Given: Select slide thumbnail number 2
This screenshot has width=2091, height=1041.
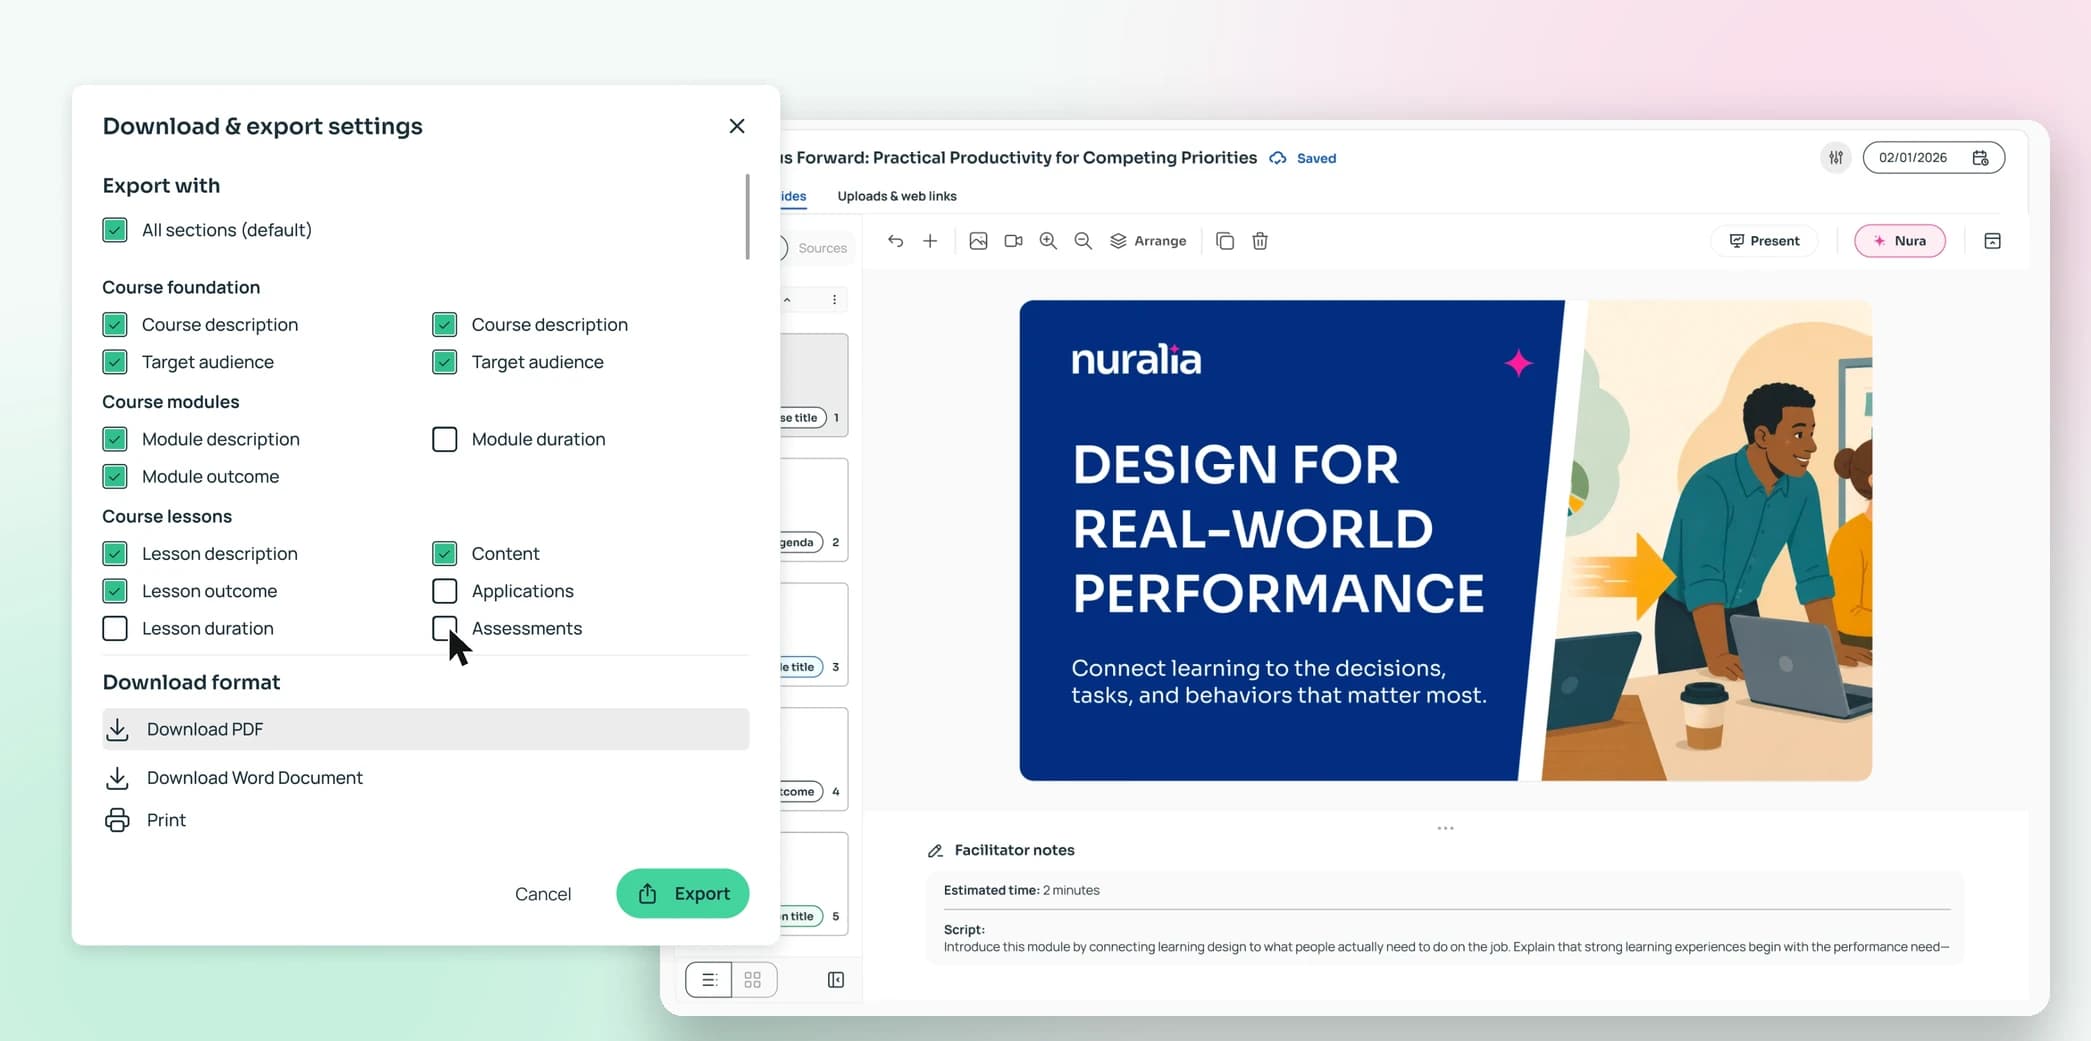Looking at the screenshot, I should pyautogui.click(x=814, y=510).
